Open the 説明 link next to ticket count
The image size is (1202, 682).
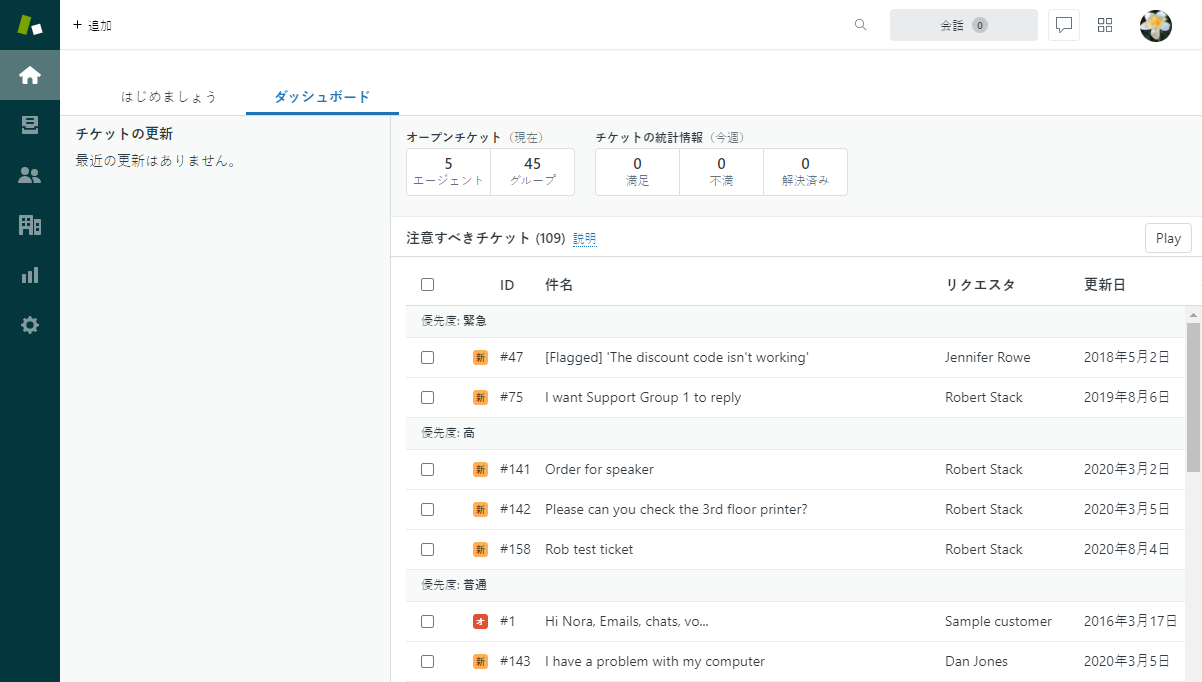point(584,239)
